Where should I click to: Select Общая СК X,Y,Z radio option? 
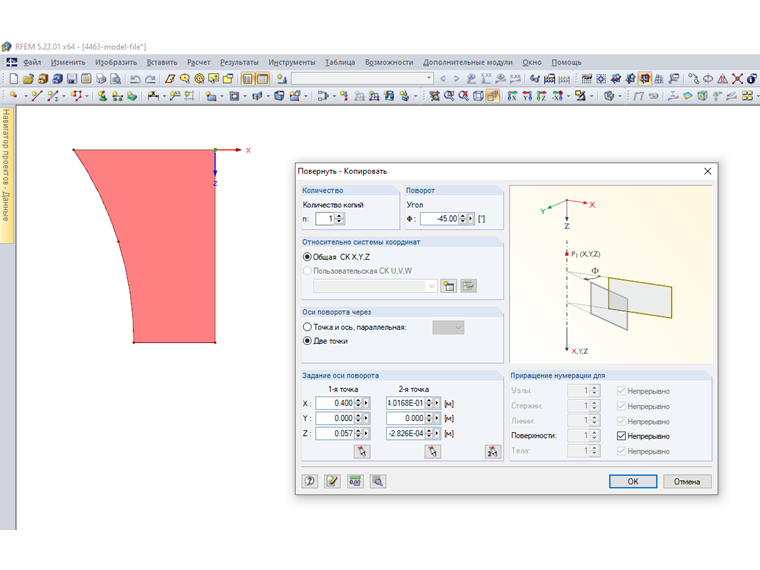click(307, 257)
